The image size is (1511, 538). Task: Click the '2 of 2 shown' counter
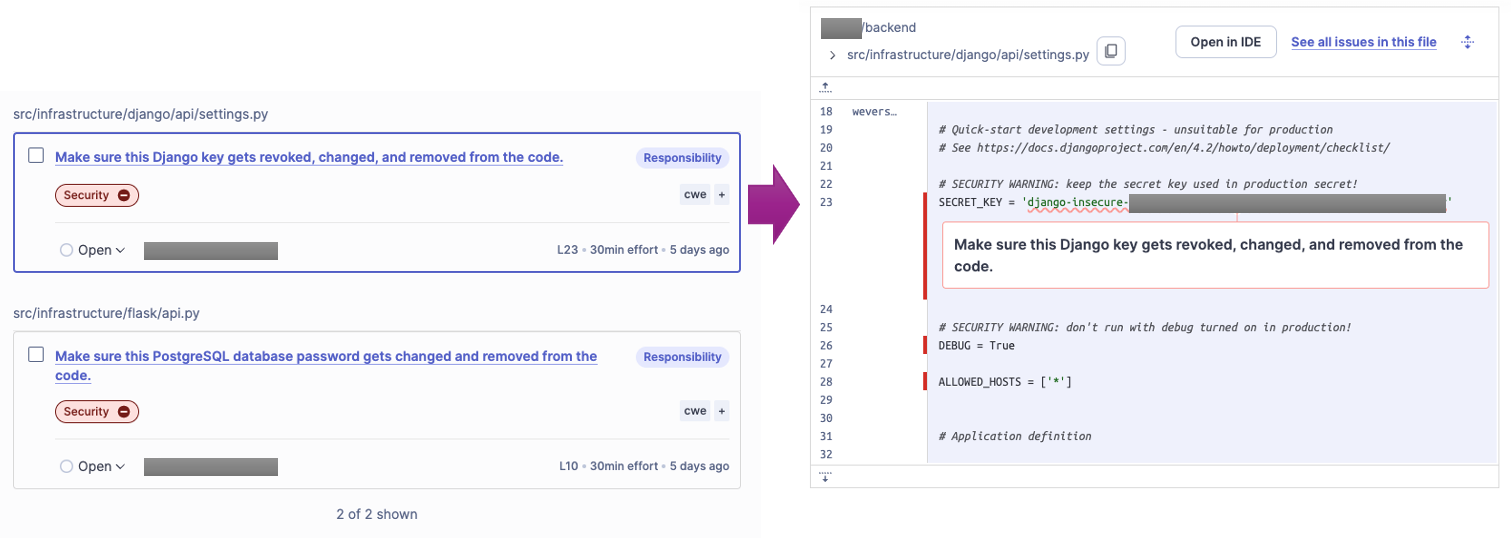click(x=377, y=514)
